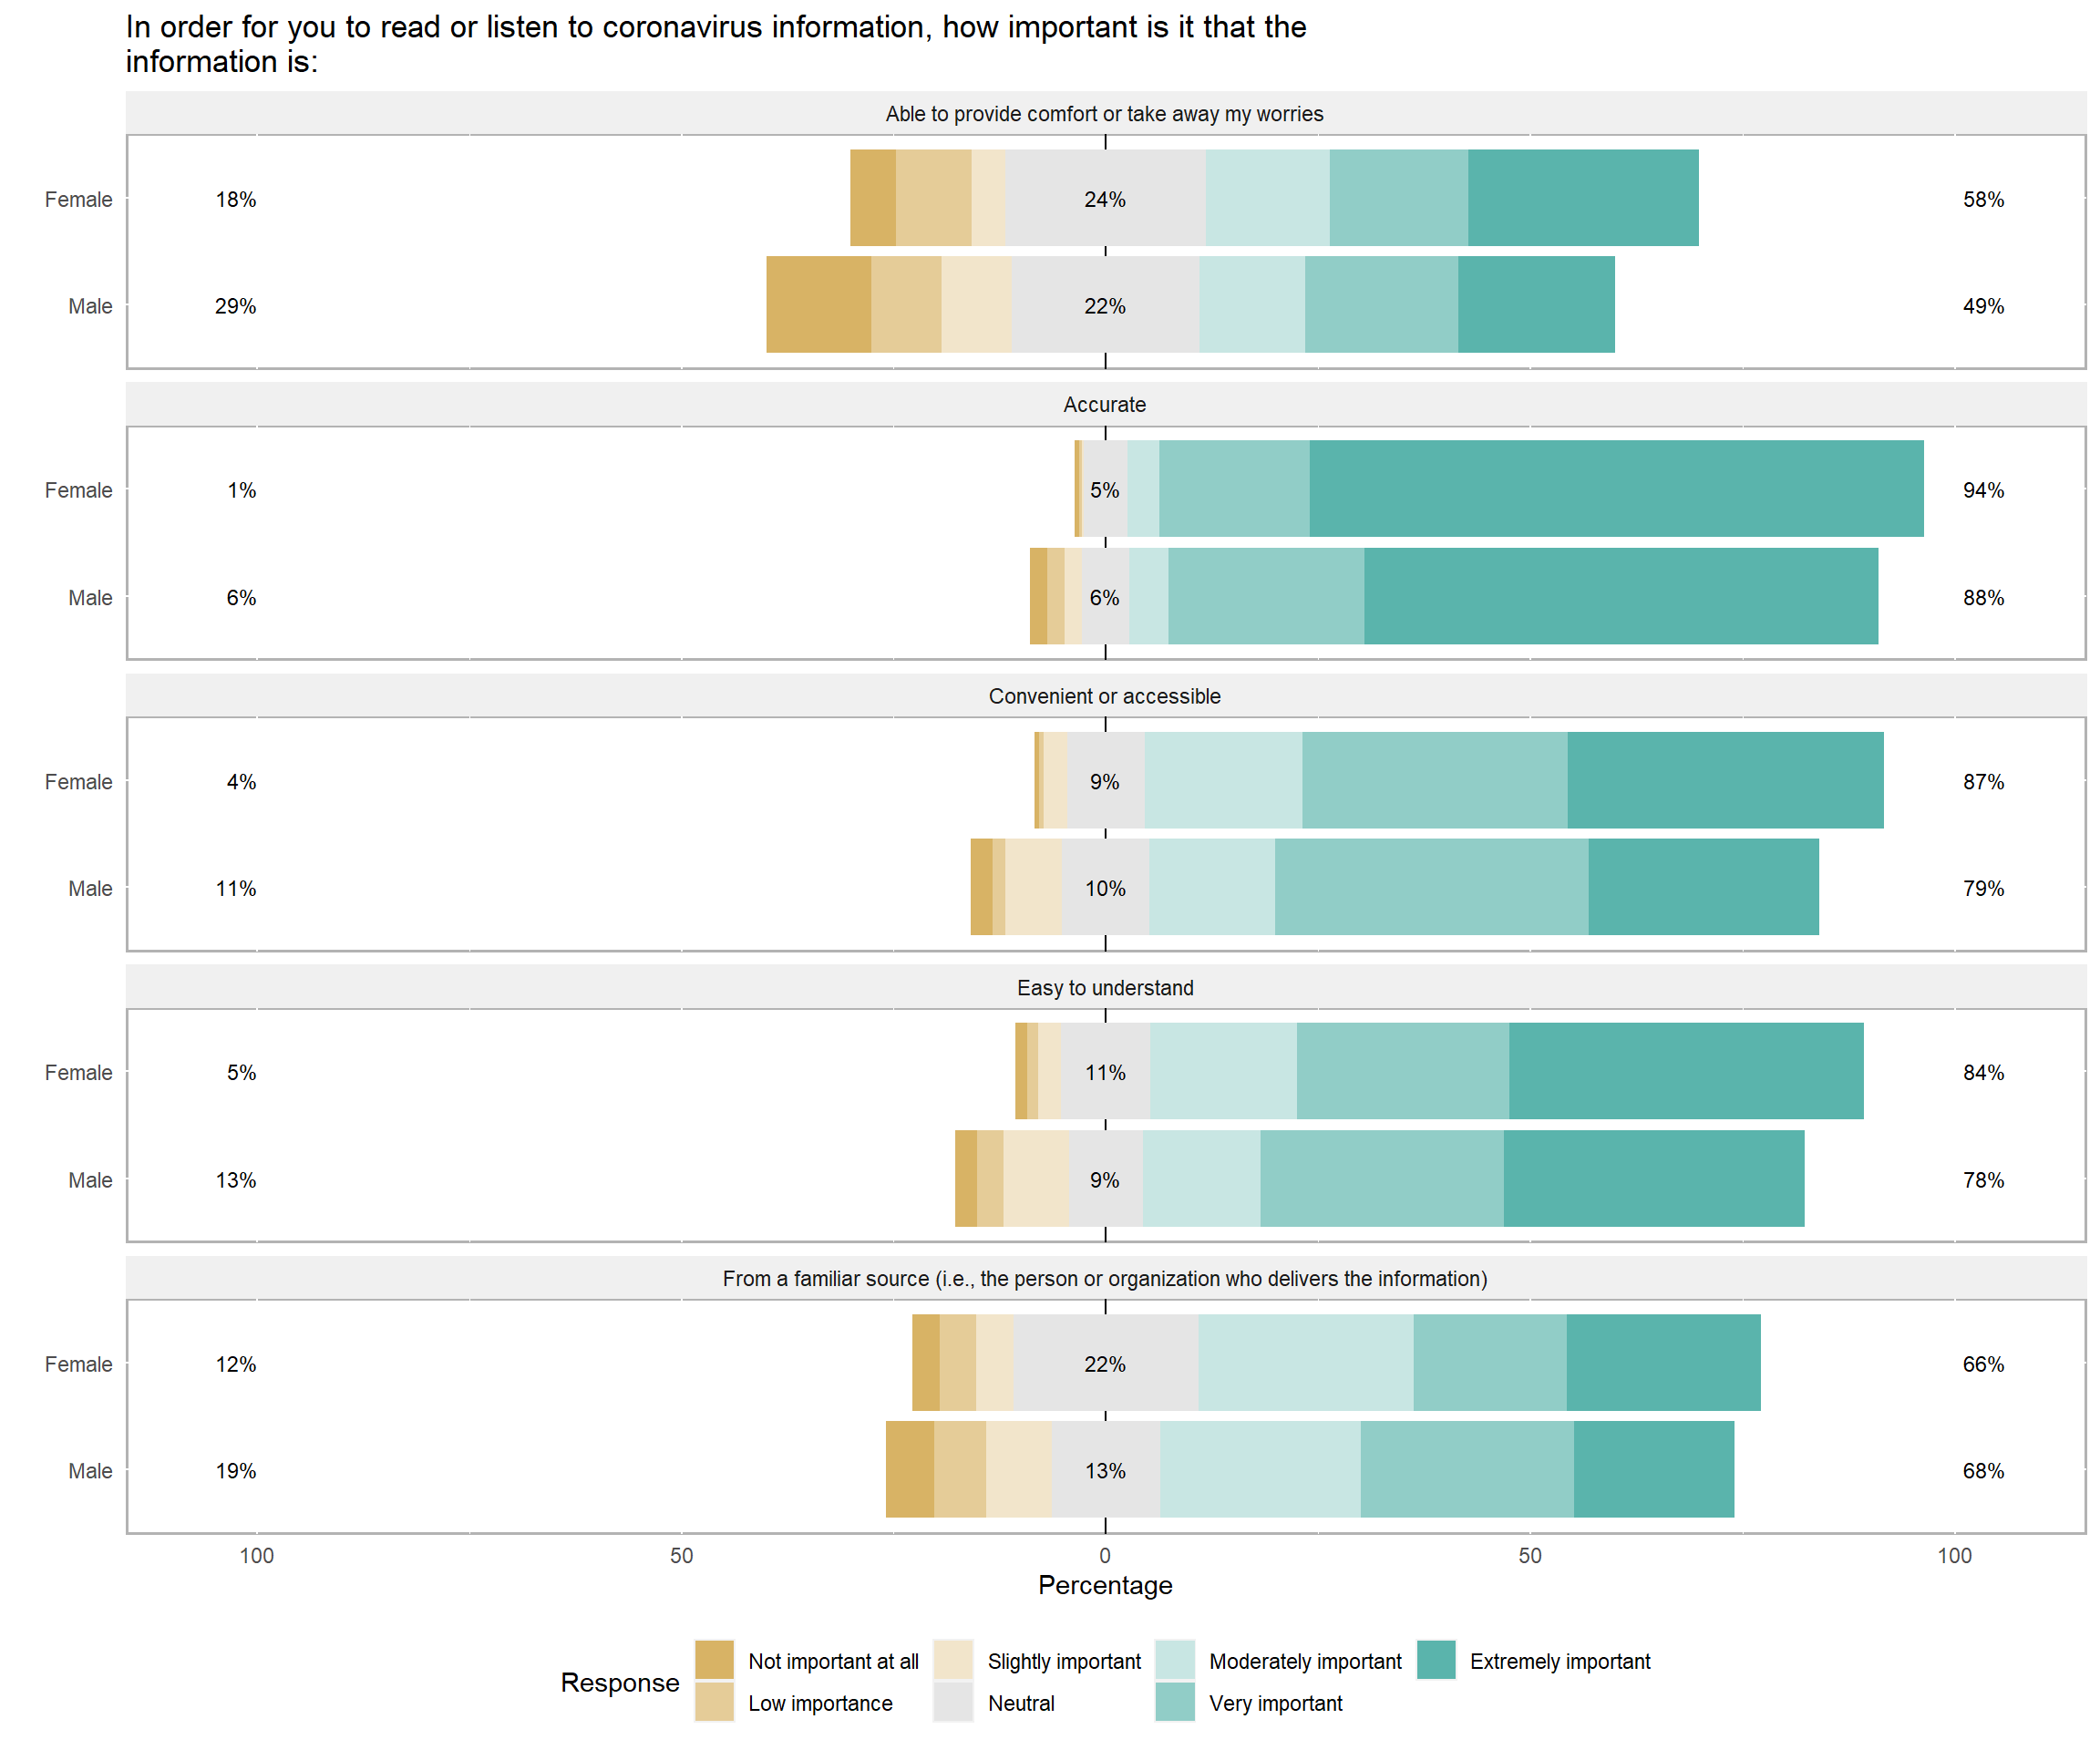Click the 'Low importance' legend swatch
This screenshot has height=1750, width=2100.
click(x=714, y=1702)
